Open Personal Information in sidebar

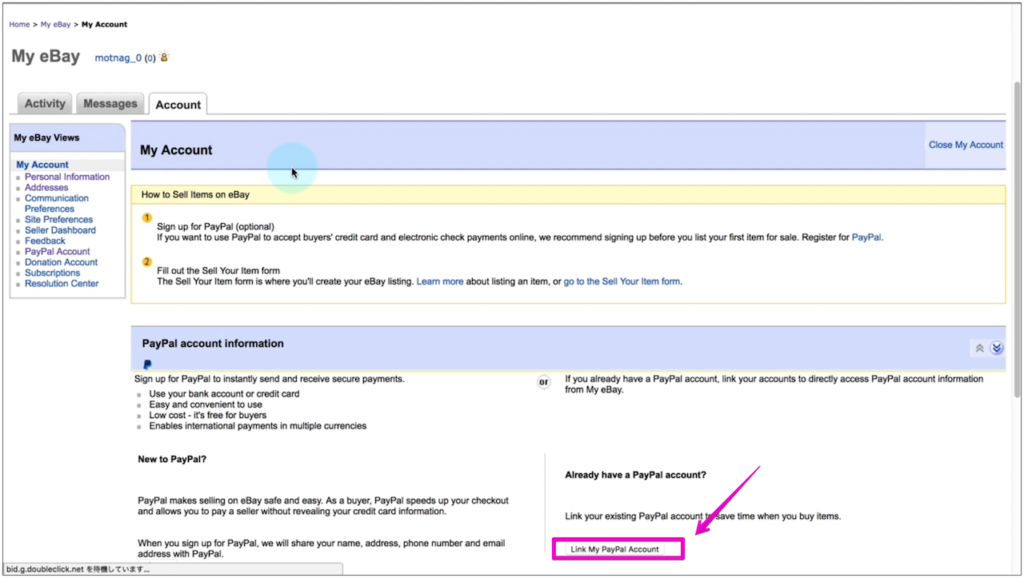coord(67,177)
